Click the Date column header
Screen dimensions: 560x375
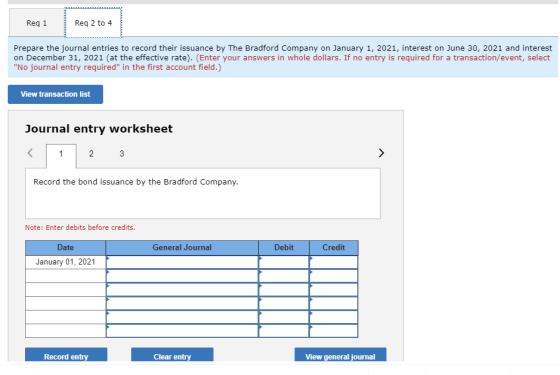(65, 248)
